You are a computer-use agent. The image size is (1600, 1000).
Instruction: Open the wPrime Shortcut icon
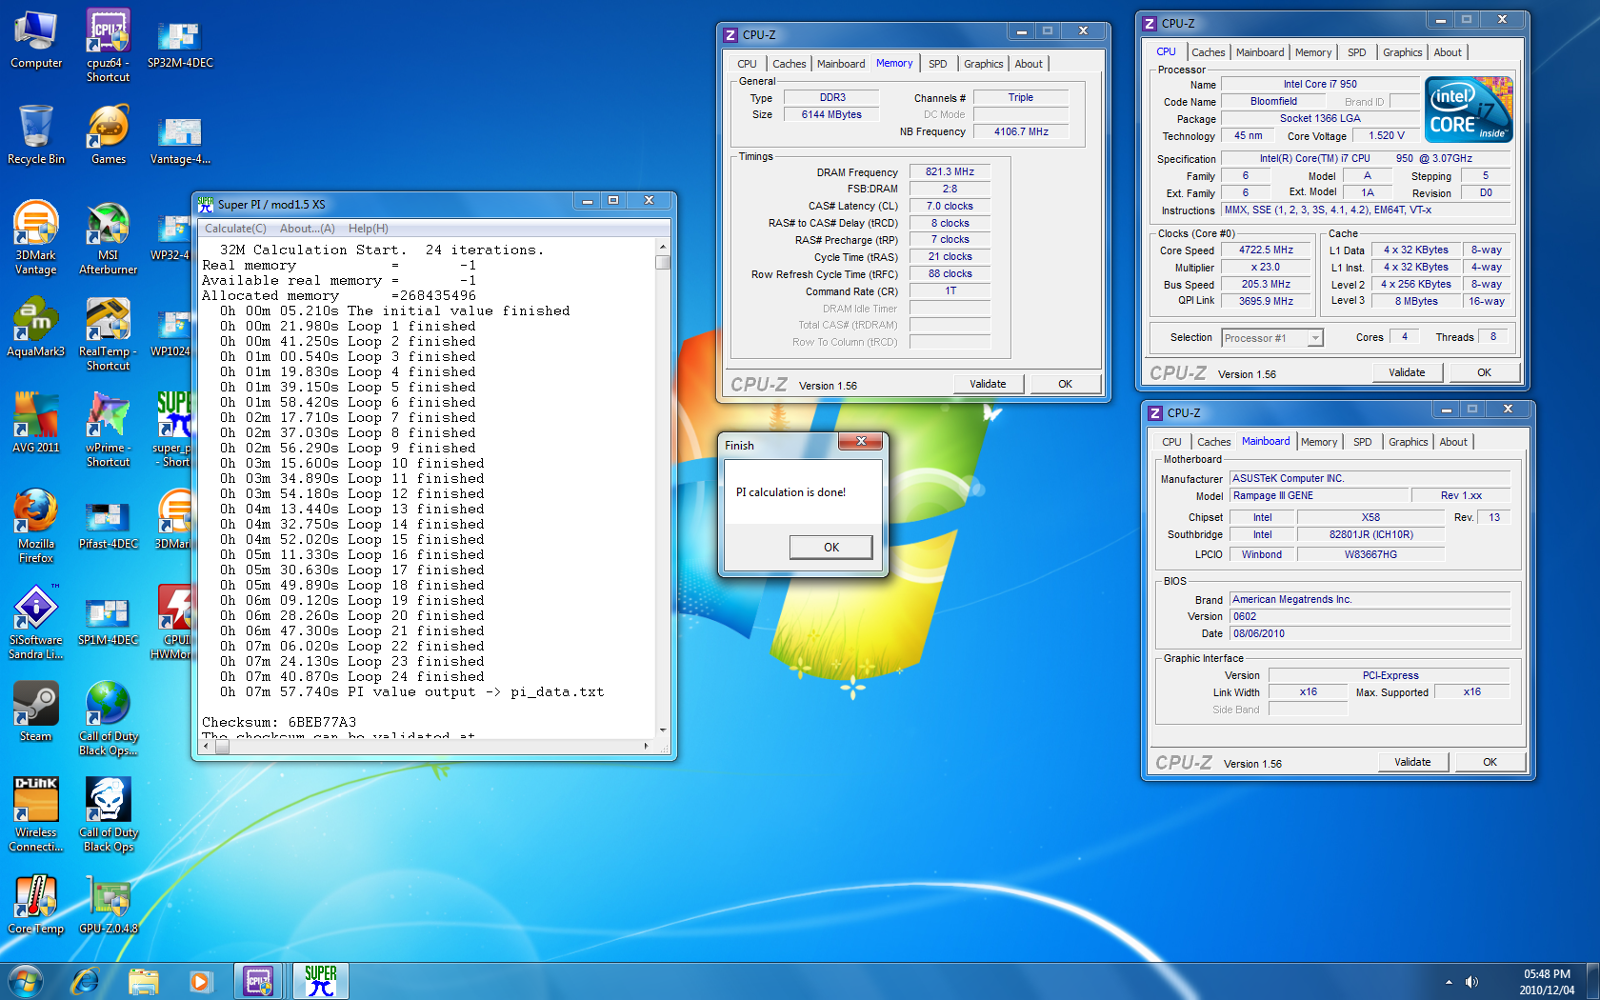pyautogui.click(x=108, y=430)
